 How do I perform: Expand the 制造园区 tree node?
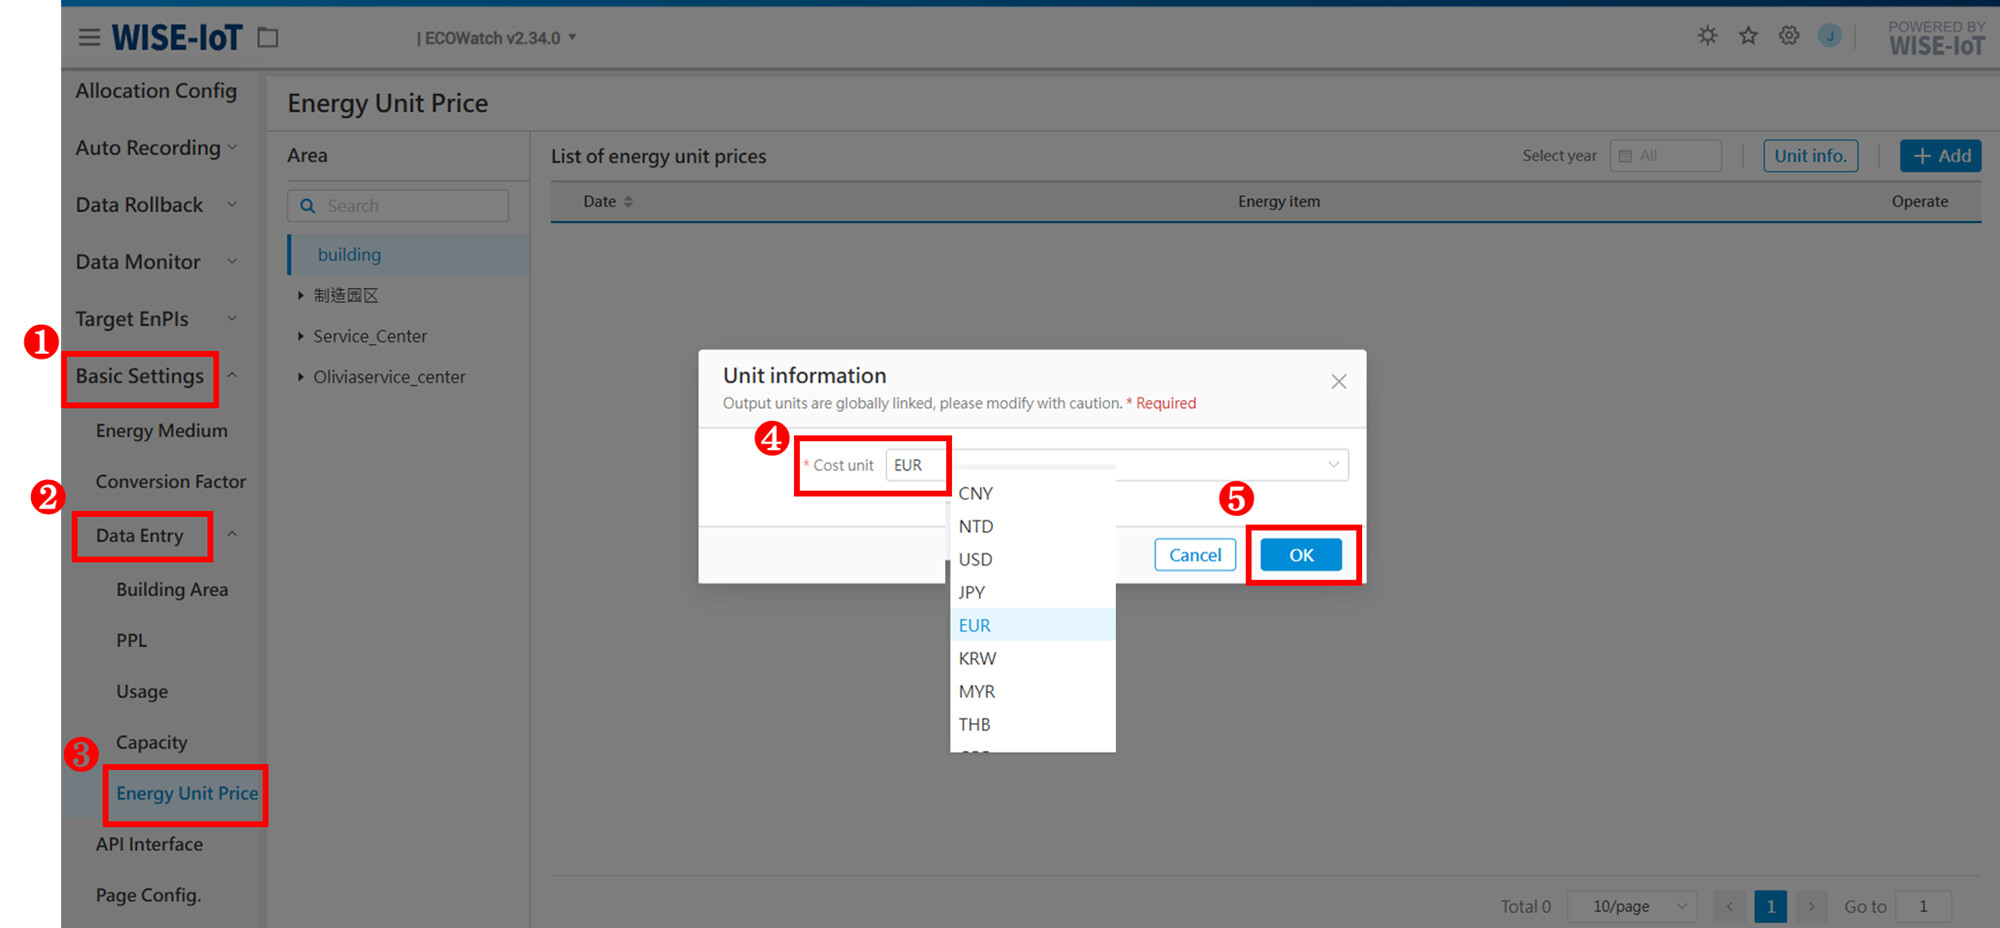point(300,295)
